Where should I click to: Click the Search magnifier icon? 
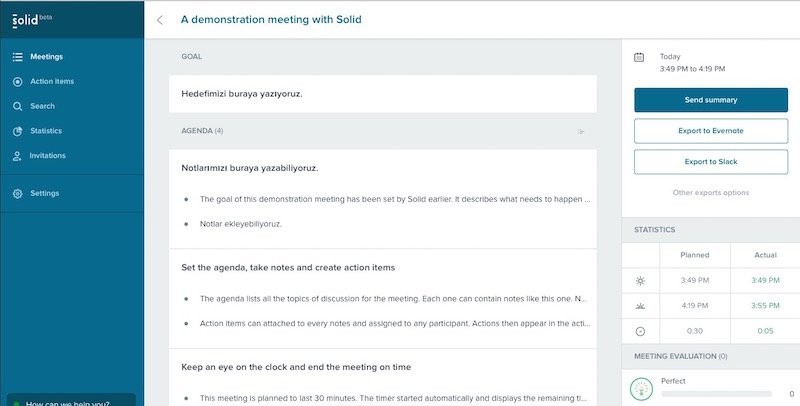pyautogui.click(x=18, y=106)
